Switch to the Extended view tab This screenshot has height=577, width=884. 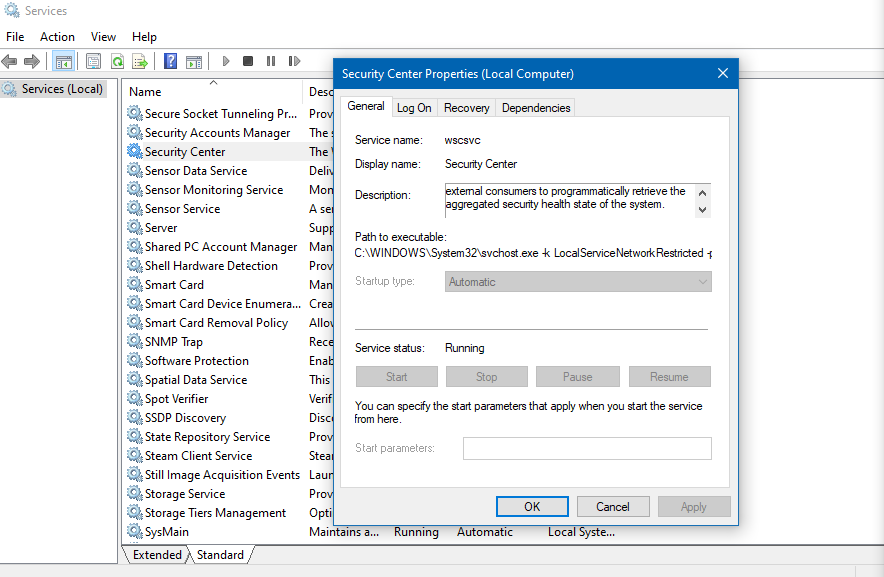point(157,554)
